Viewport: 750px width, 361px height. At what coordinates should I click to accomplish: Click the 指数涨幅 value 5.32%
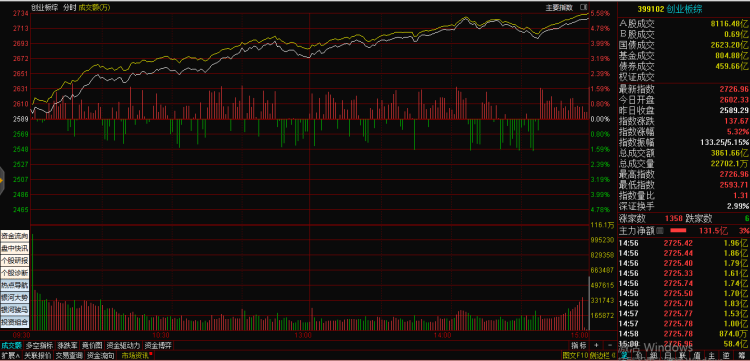pos(738,132)
